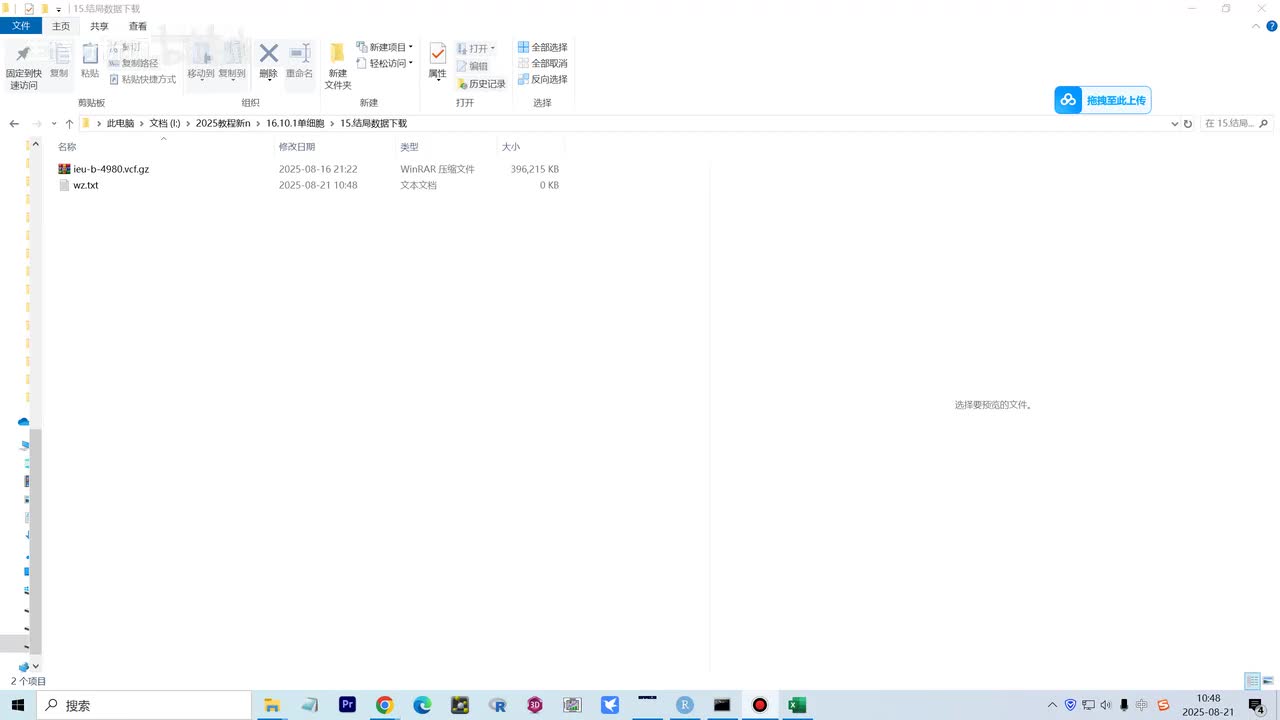Viewport: 1280px width, 720px height.
Task: Click the 复制到 (Copy to) button
Action: click(x=232, y=61)
